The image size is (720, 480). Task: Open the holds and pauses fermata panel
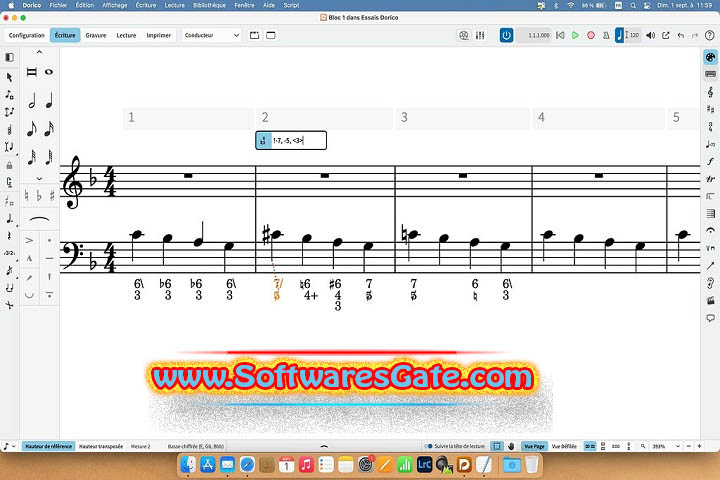coord(710,231)
